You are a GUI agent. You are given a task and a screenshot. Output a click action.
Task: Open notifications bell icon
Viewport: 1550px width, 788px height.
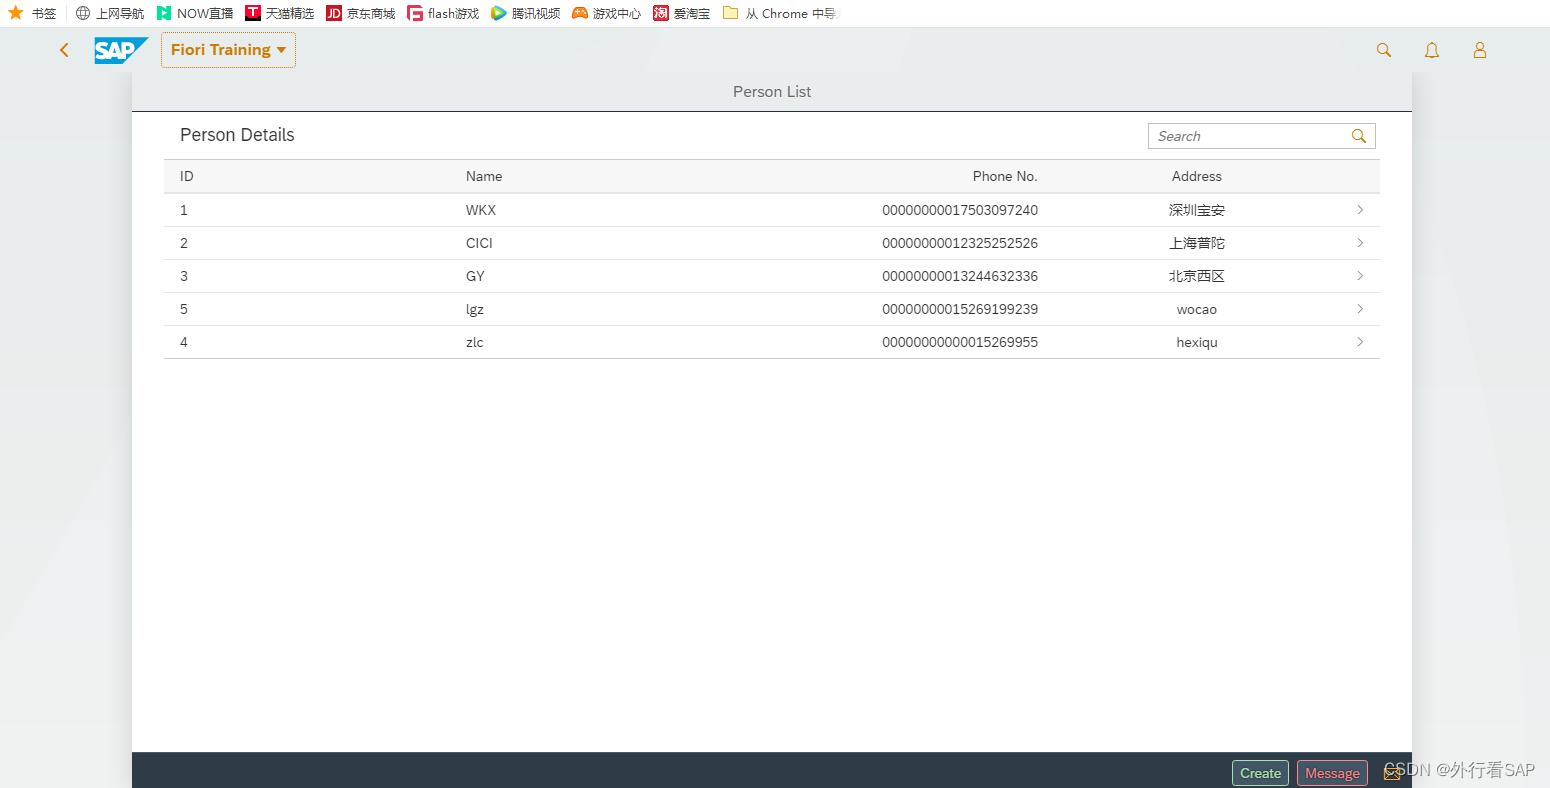tap(1432, 50)
